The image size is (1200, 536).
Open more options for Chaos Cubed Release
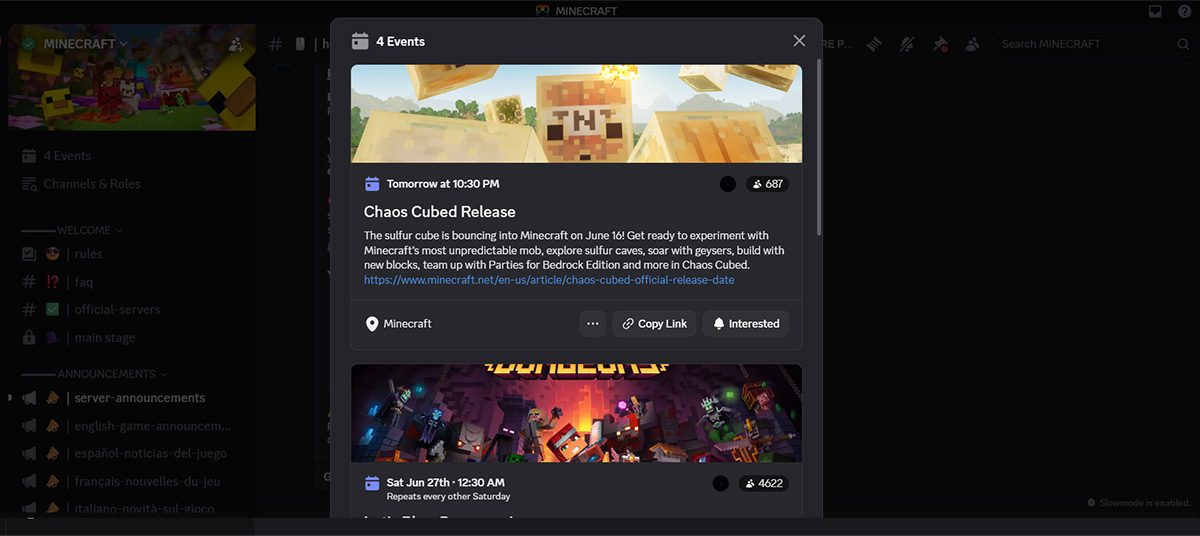click(593, 324)
